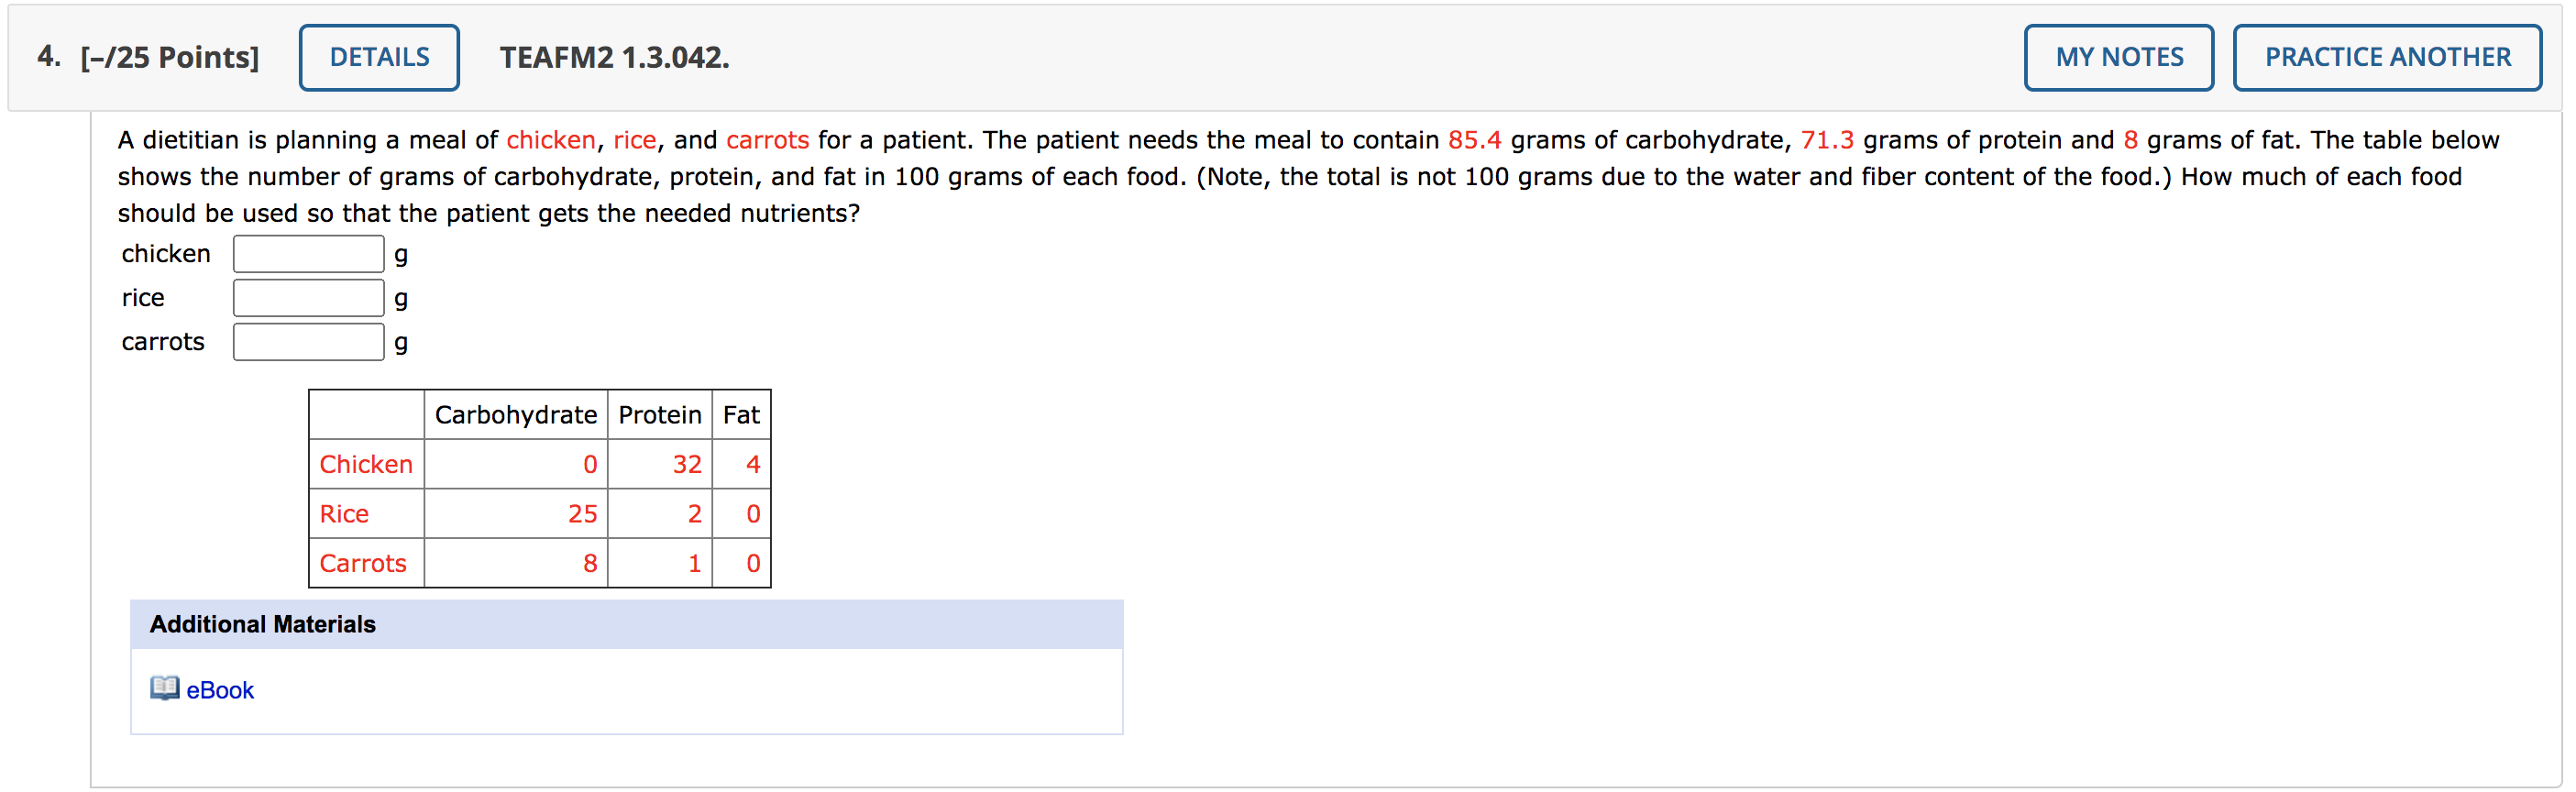
Task: Open the eBook link
Action: 220,690
